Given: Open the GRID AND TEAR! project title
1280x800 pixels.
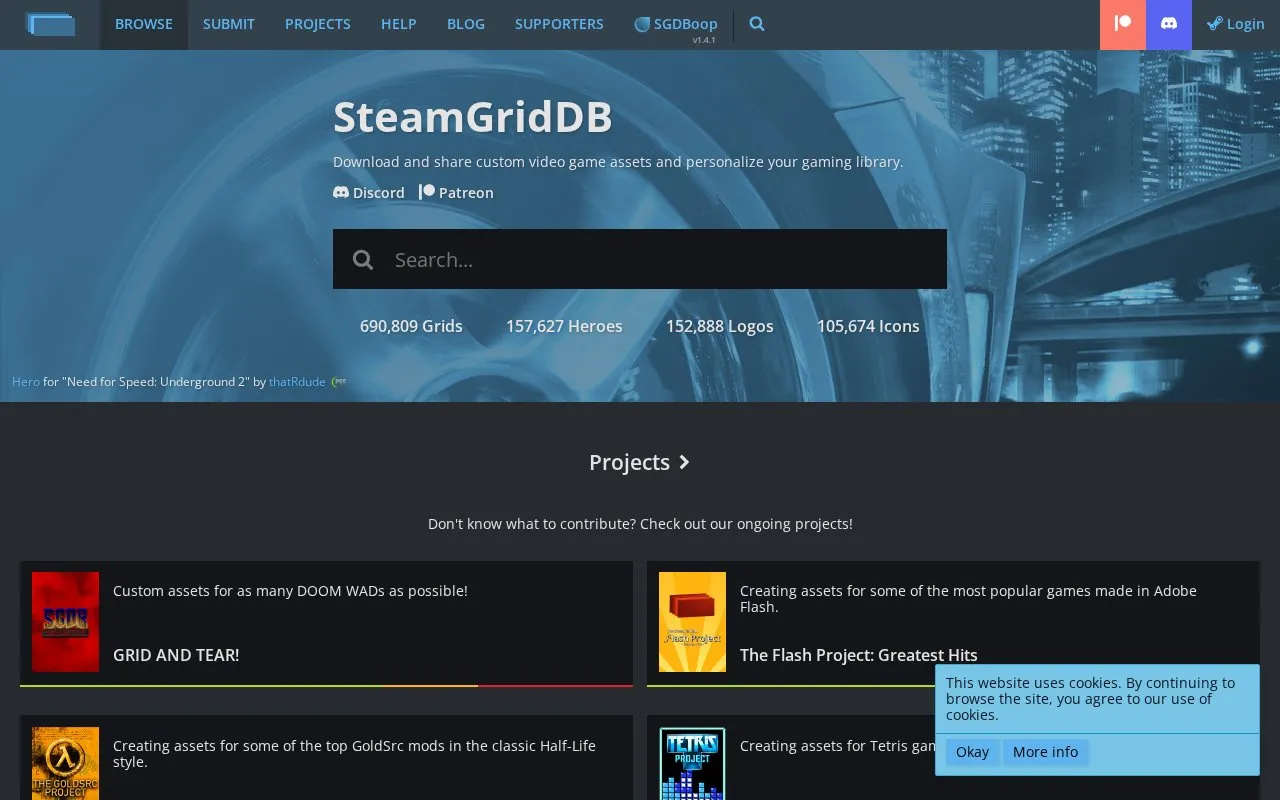Looking at the screenshot, I should point(176,655).
